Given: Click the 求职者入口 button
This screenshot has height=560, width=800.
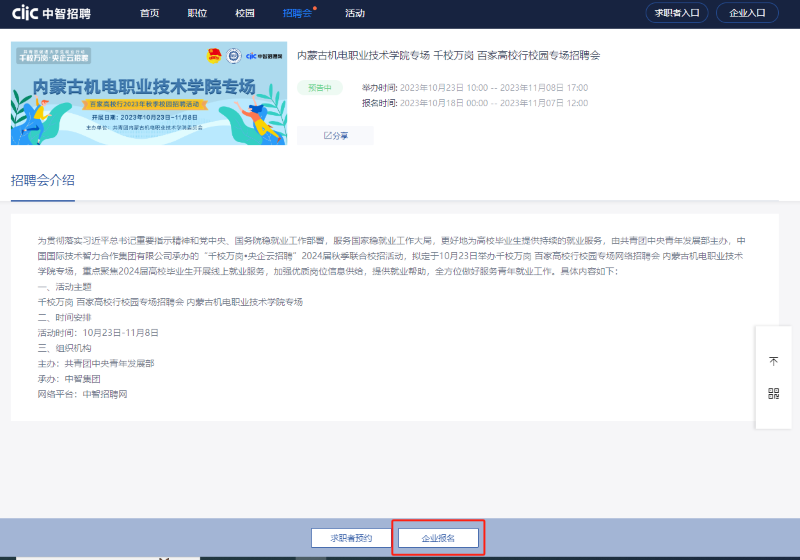Looking at the screenshot, I should click(677, 13).
